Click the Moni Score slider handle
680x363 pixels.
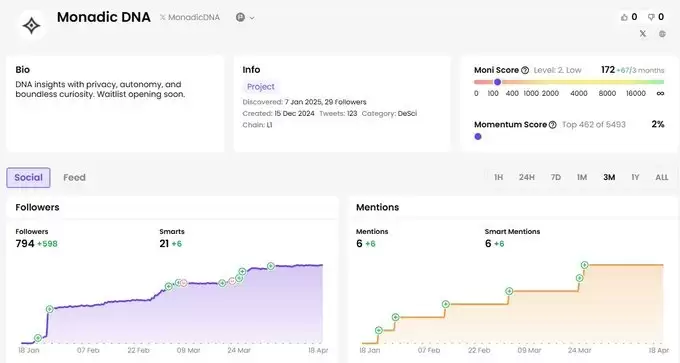tap(497, 82)
